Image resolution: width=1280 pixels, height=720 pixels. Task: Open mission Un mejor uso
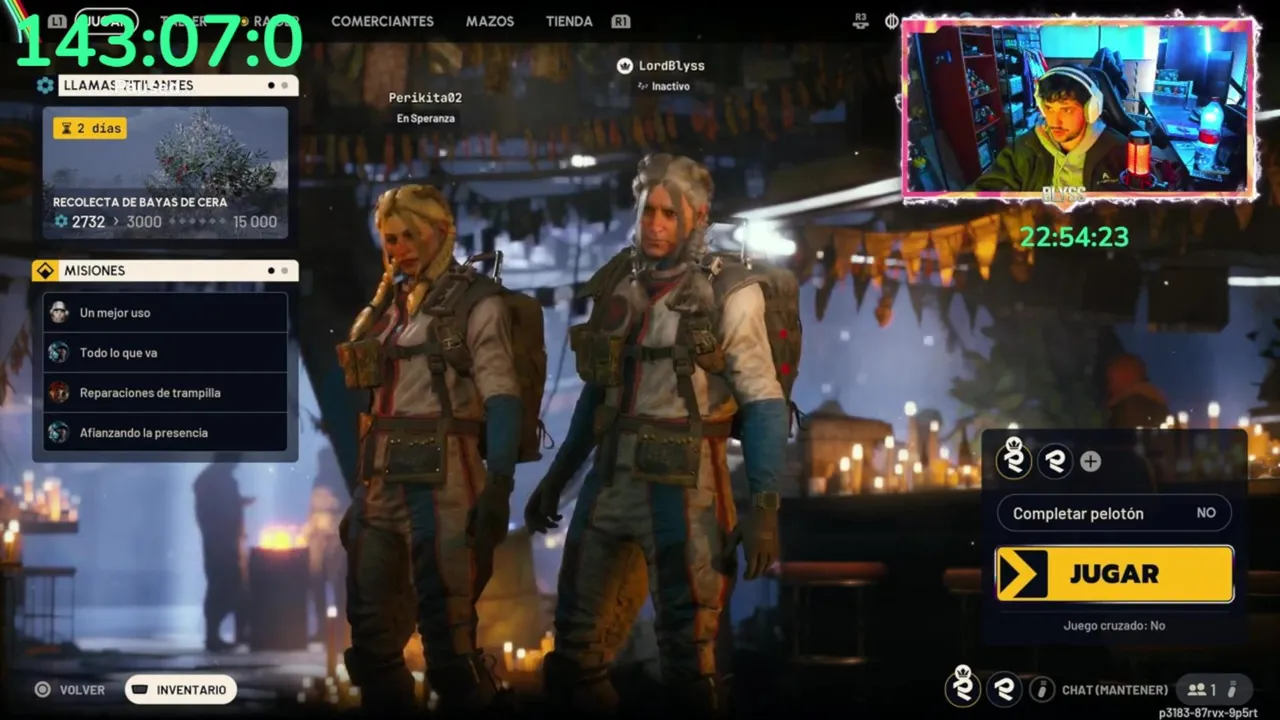pos(165,313)
